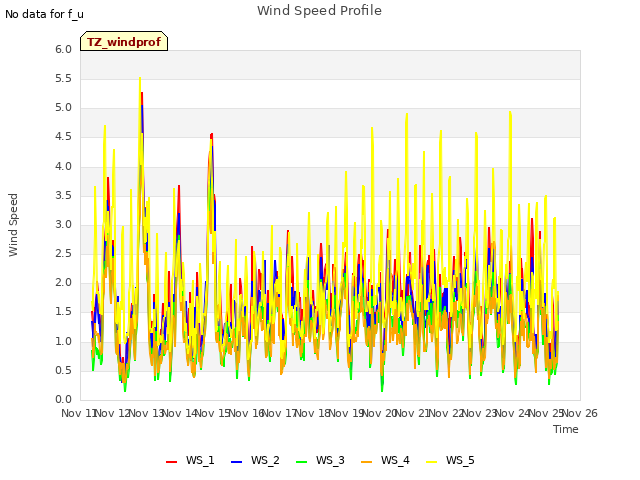Click the 5.5 y-axis tick label

point(63,78)
